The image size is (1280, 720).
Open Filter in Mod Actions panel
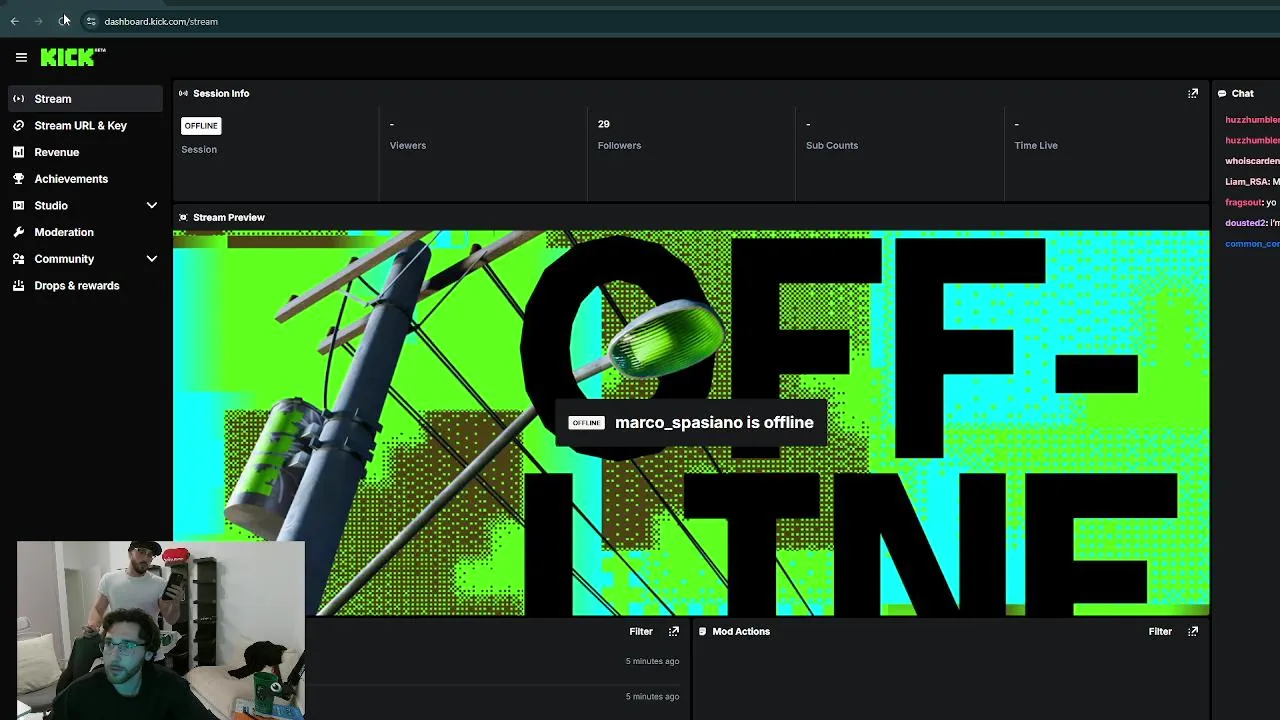coord(1160,631)
